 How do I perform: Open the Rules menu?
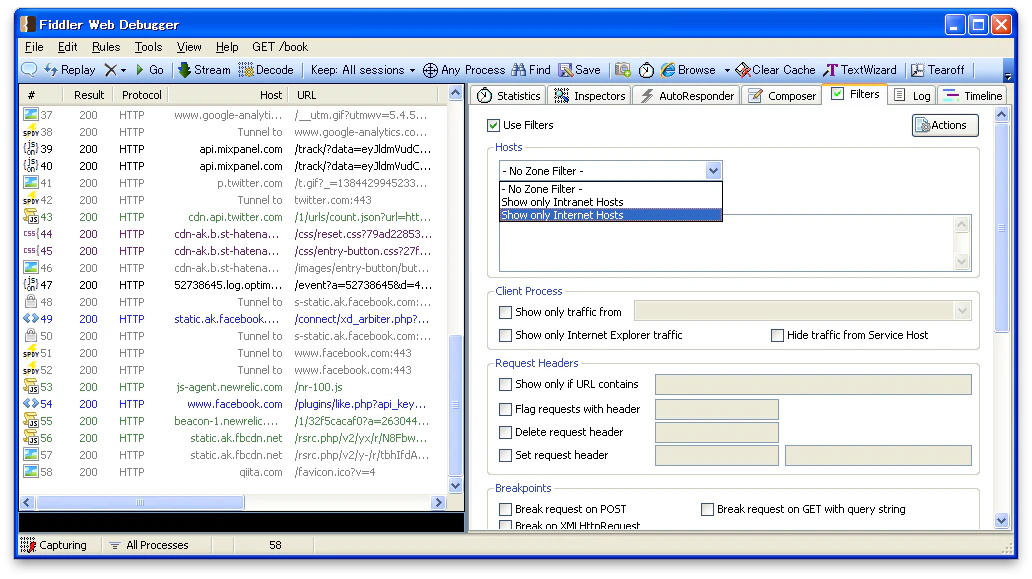pos(106,47)
